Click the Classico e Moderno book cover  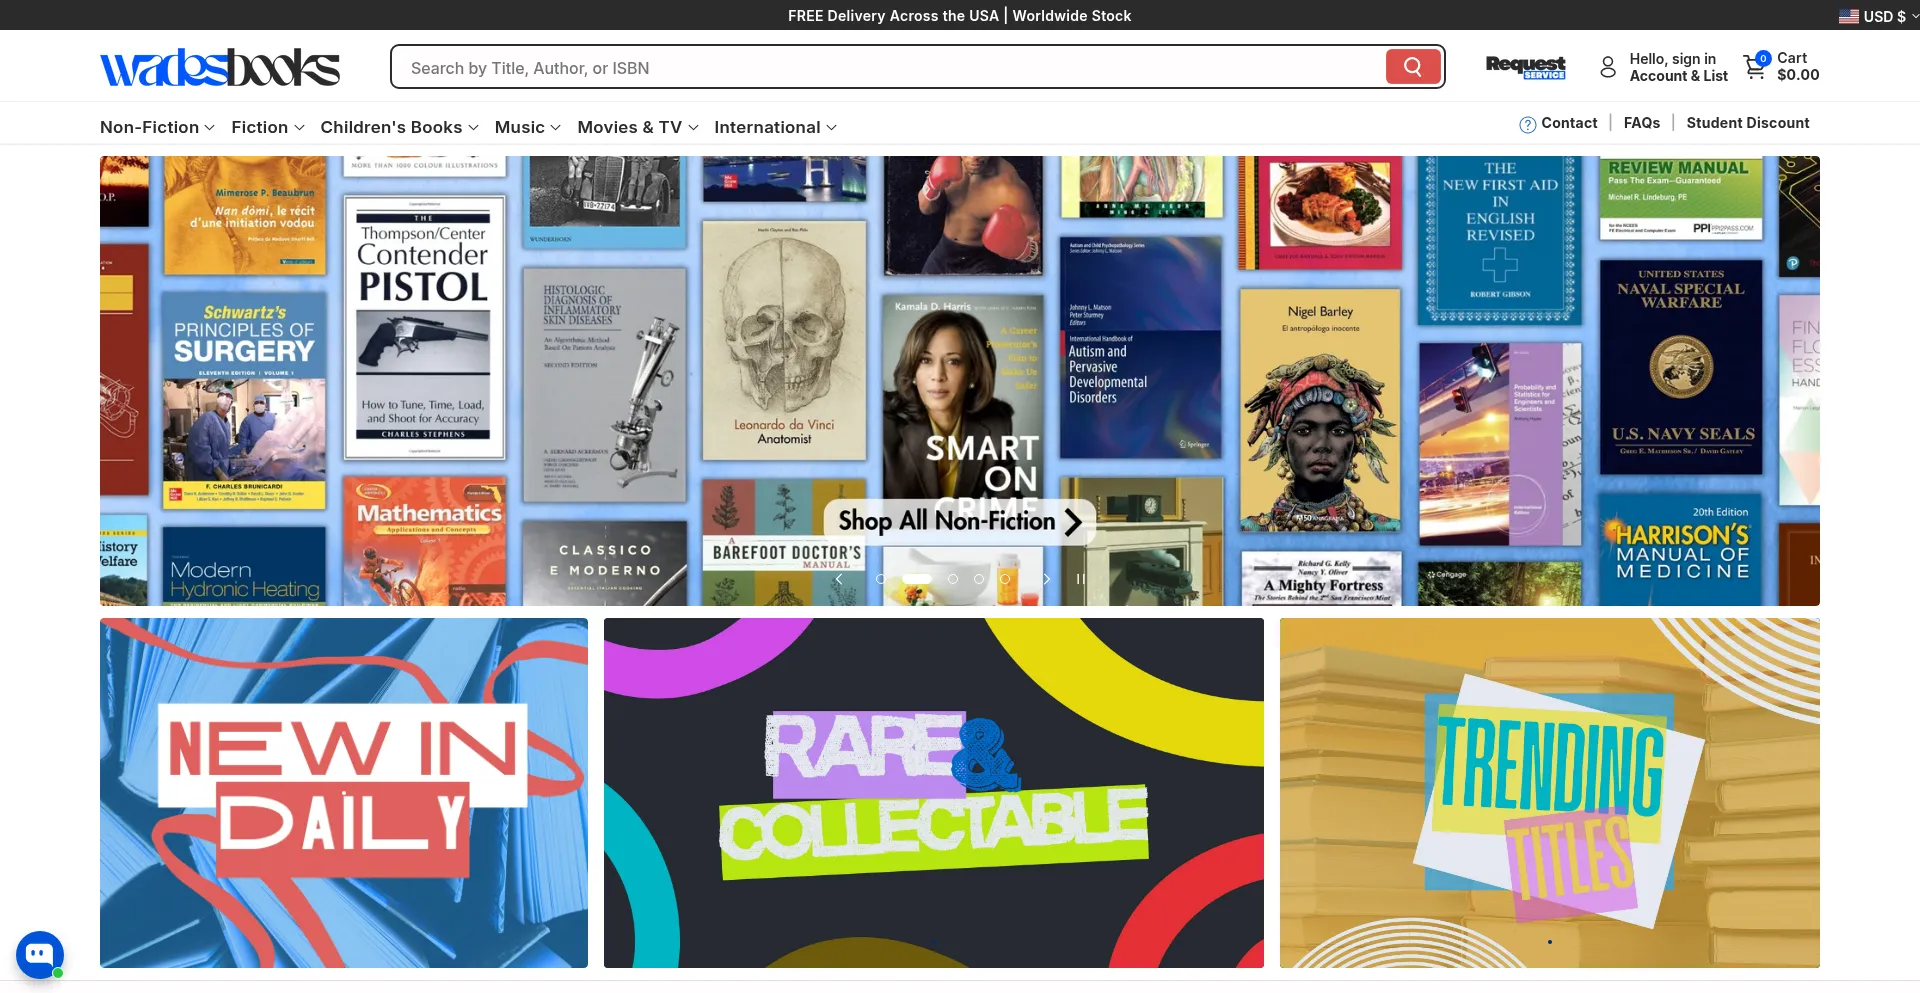[604, 563]
